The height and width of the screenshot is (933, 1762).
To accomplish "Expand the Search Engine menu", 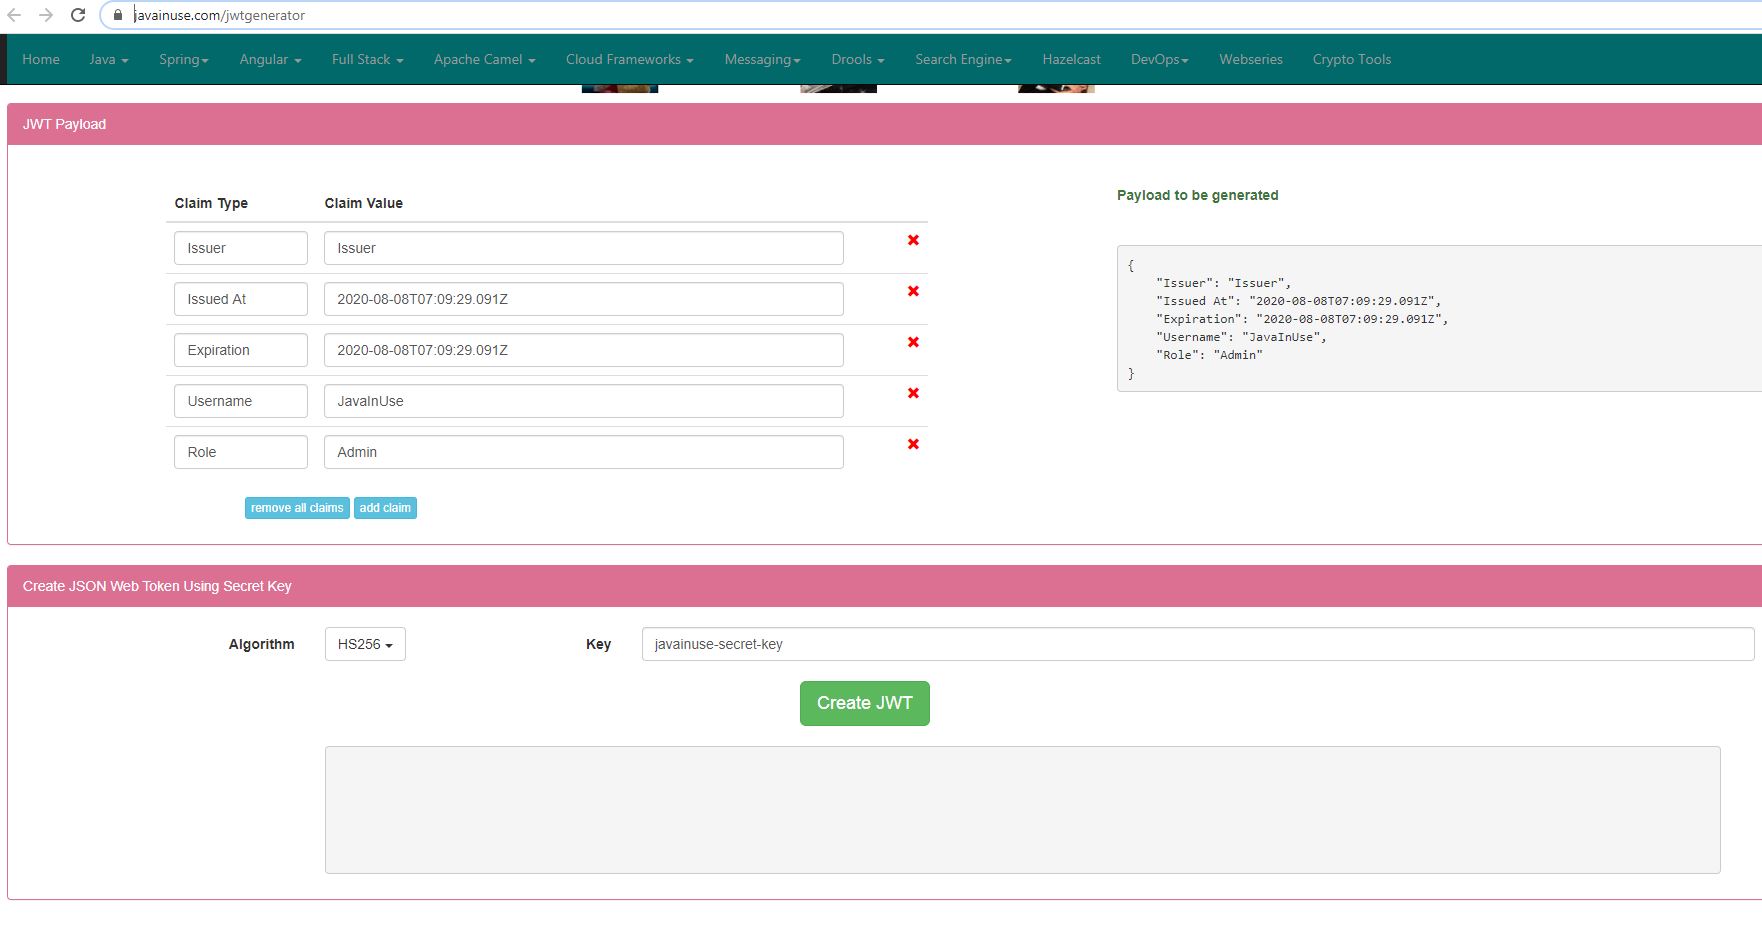I will click(963, 59).
